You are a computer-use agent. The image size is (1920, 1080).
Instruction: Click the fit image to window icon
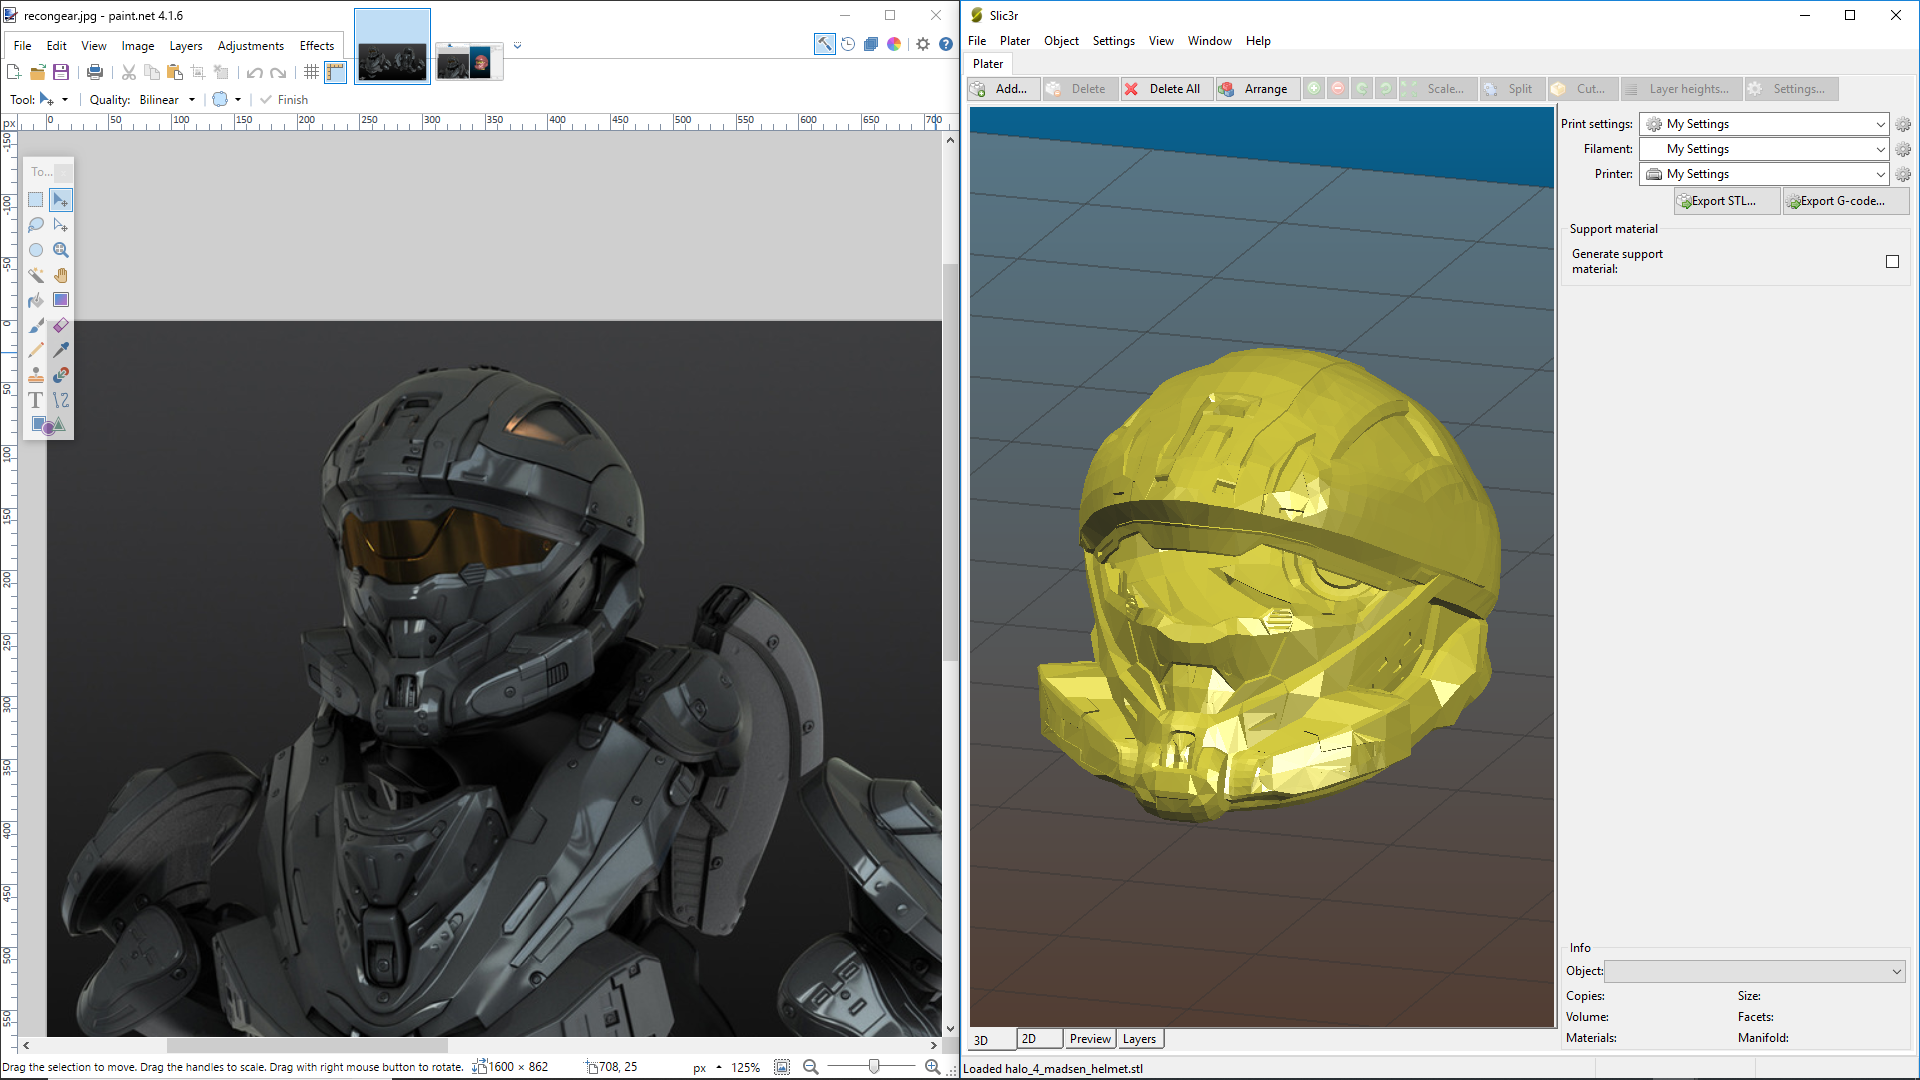pos(782,1067)
